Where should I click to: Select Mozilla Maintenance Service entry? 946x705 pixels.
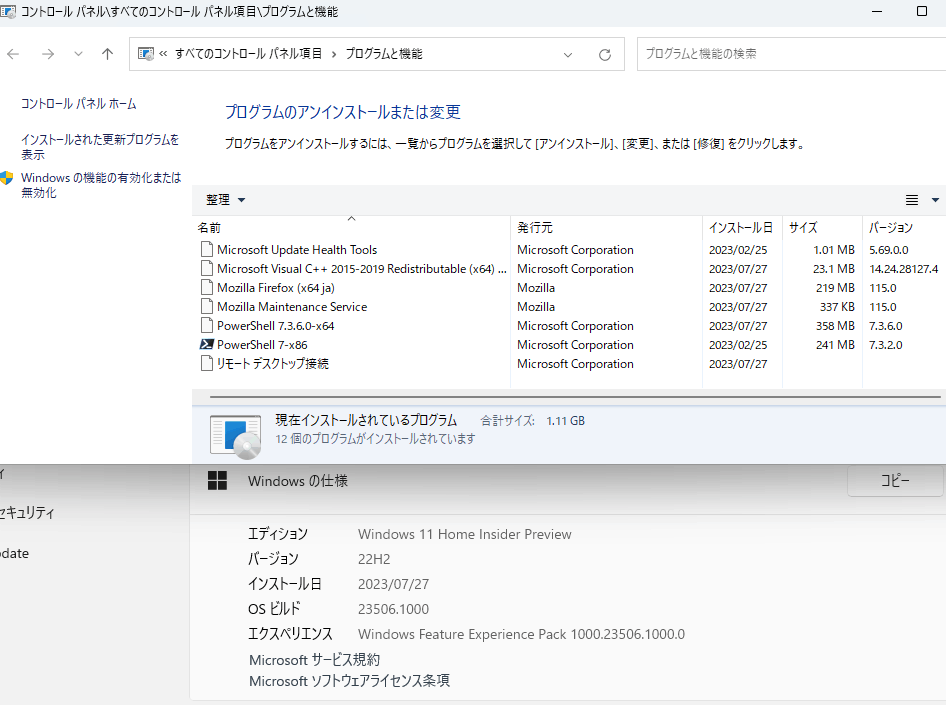click(569, 307)
